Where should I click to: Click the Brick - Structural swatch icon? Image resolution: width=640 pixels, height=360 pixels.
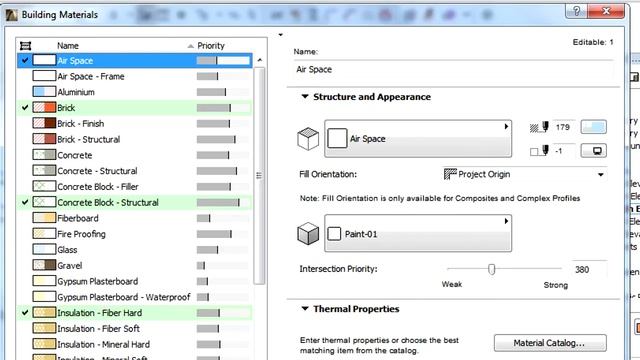tap(44, 139)
